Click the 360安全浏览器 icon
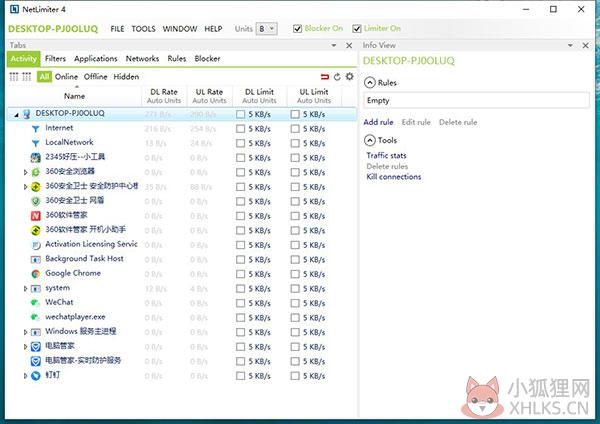600x424 pixels. coord(36,172)
